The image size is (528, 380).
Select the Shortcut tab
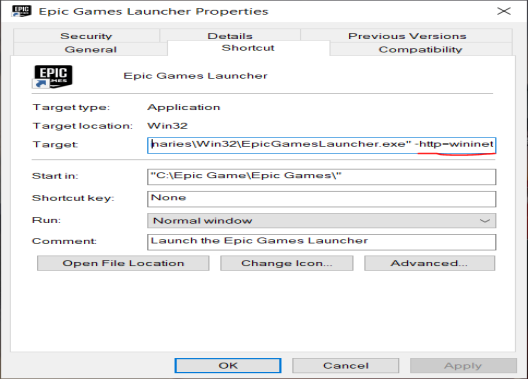tap(248, 48)
